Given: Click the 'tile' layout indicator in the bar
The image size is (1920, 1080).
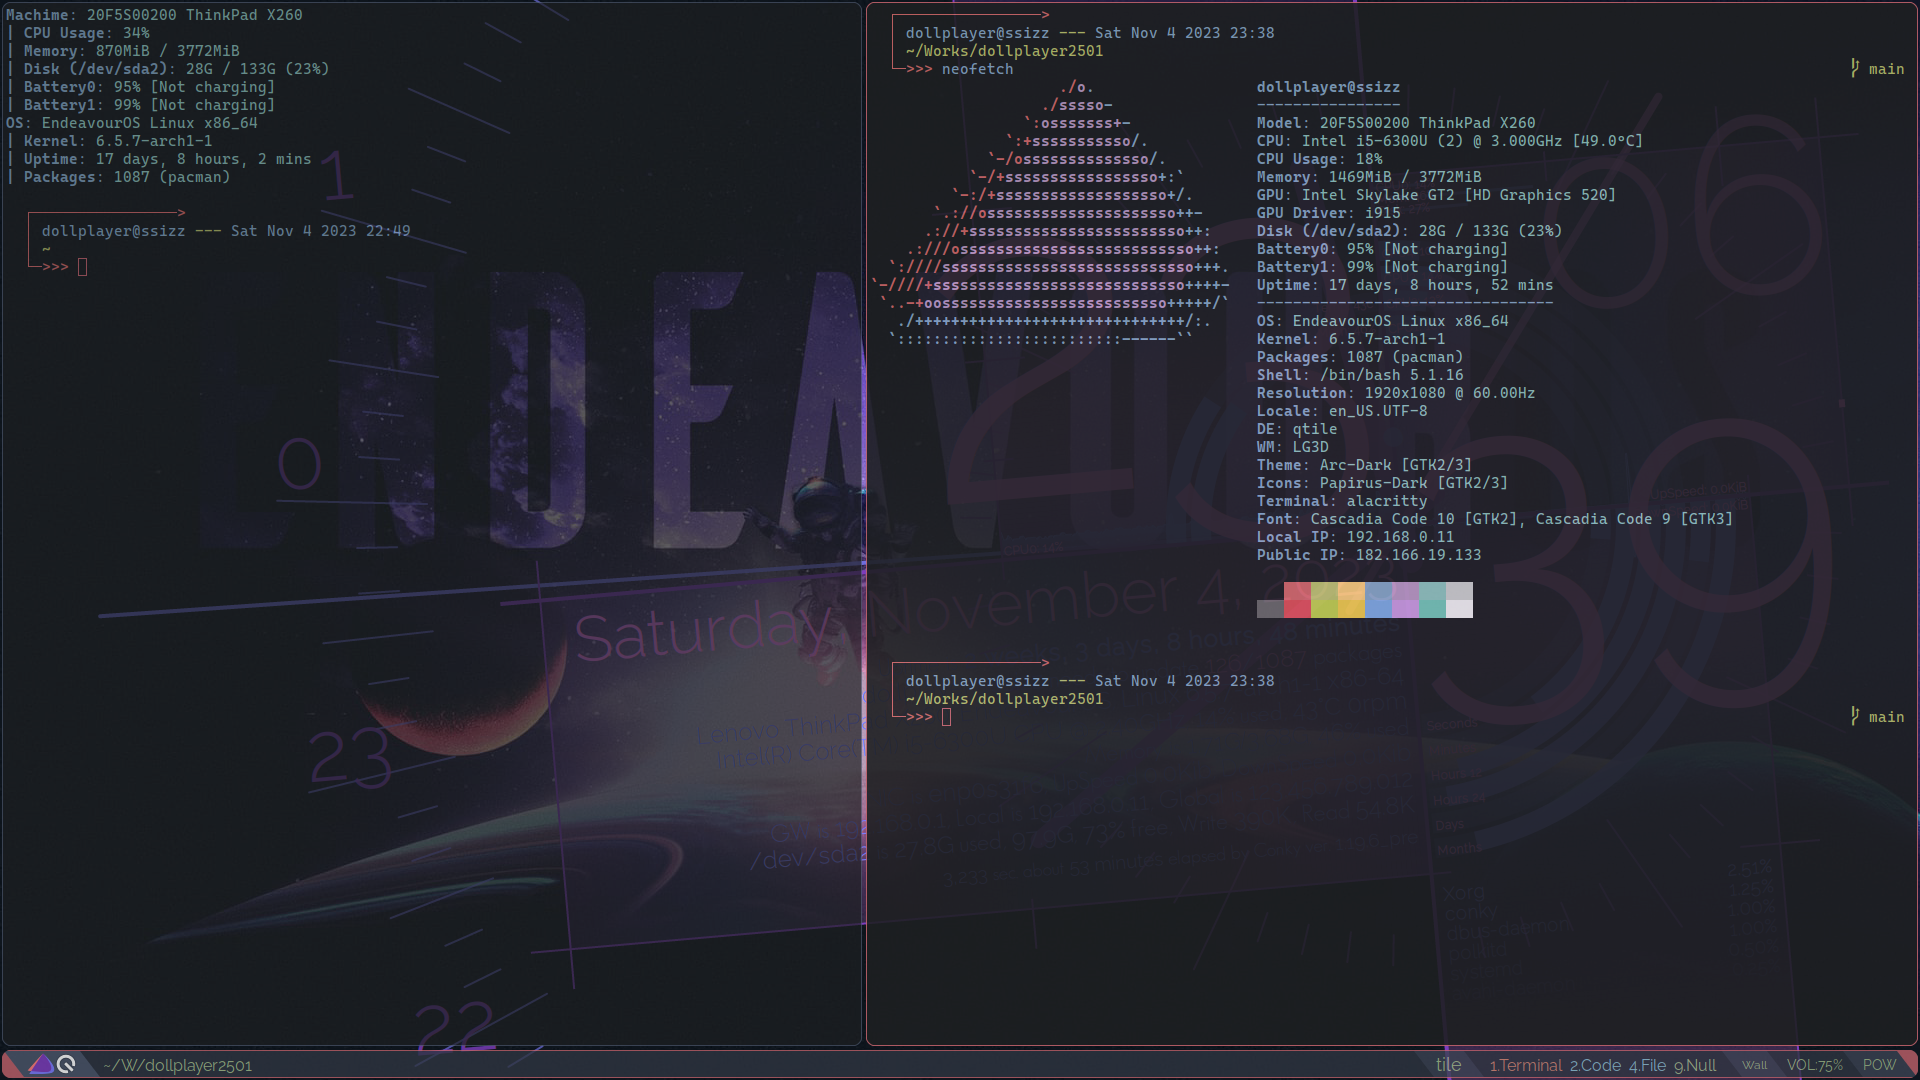Looking at the screenshot, I should [1448, 1065].
